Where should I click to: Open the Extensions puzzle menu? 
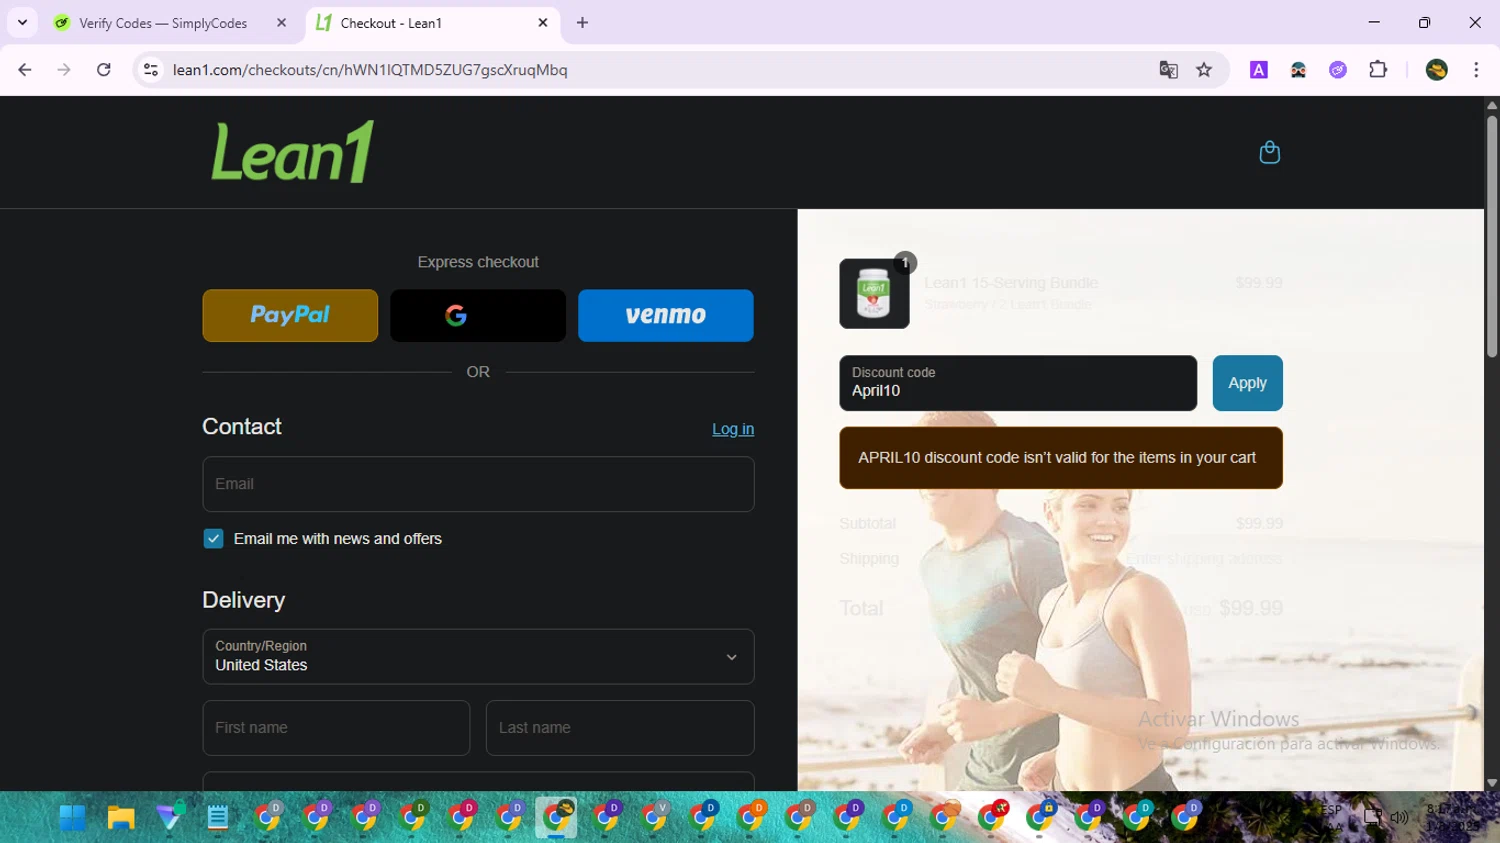pyautogui.click(x=1378, y=70)
